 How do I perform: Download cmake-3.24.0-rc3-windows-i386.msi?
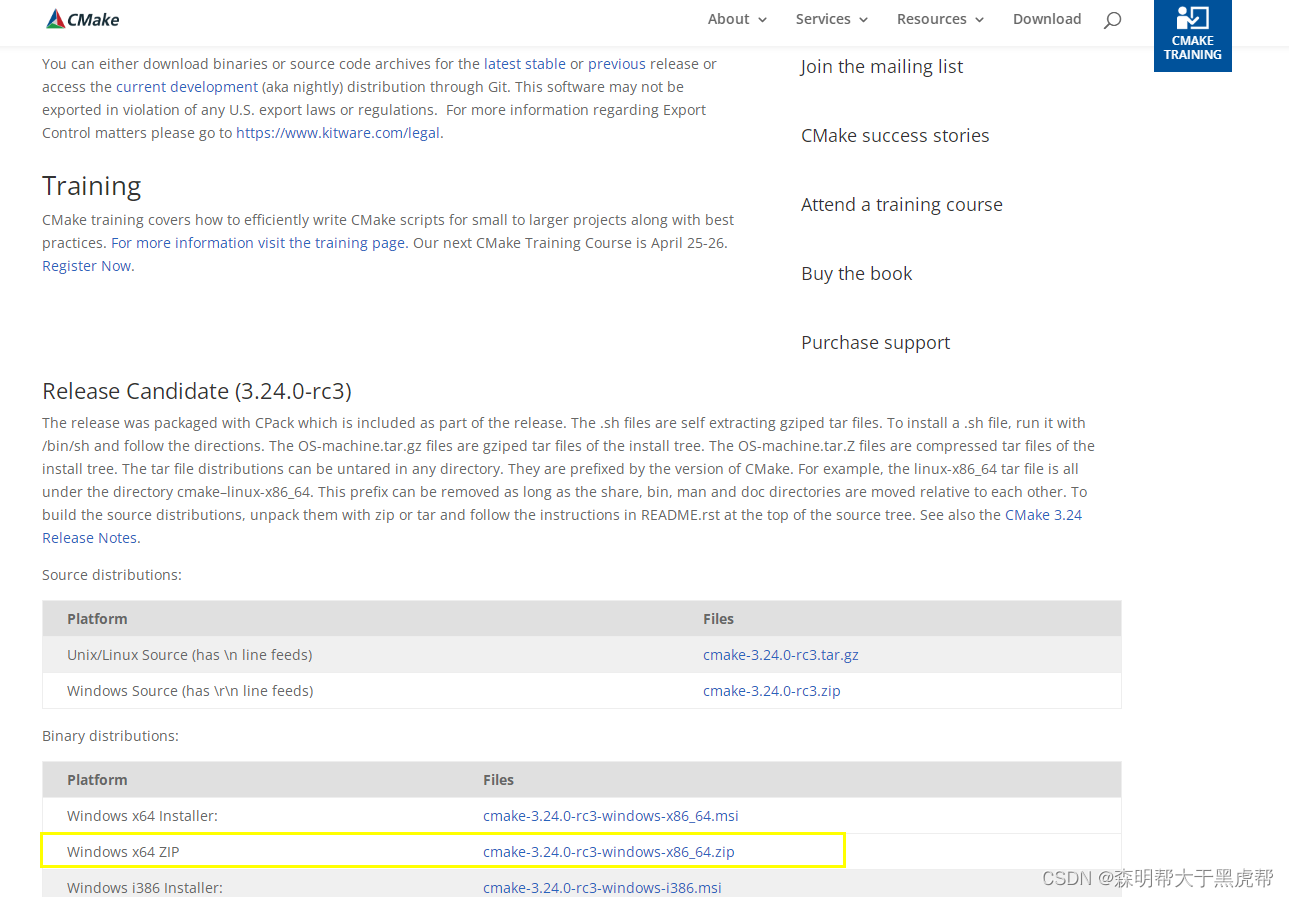coord(602,888)
